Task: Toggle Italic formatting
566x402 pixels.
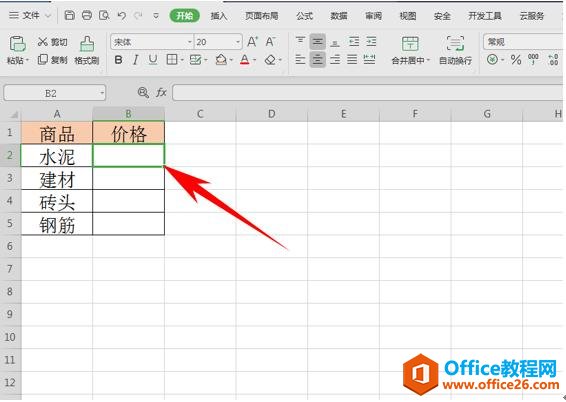Action: pyautogui.click(x=136, y=60)
